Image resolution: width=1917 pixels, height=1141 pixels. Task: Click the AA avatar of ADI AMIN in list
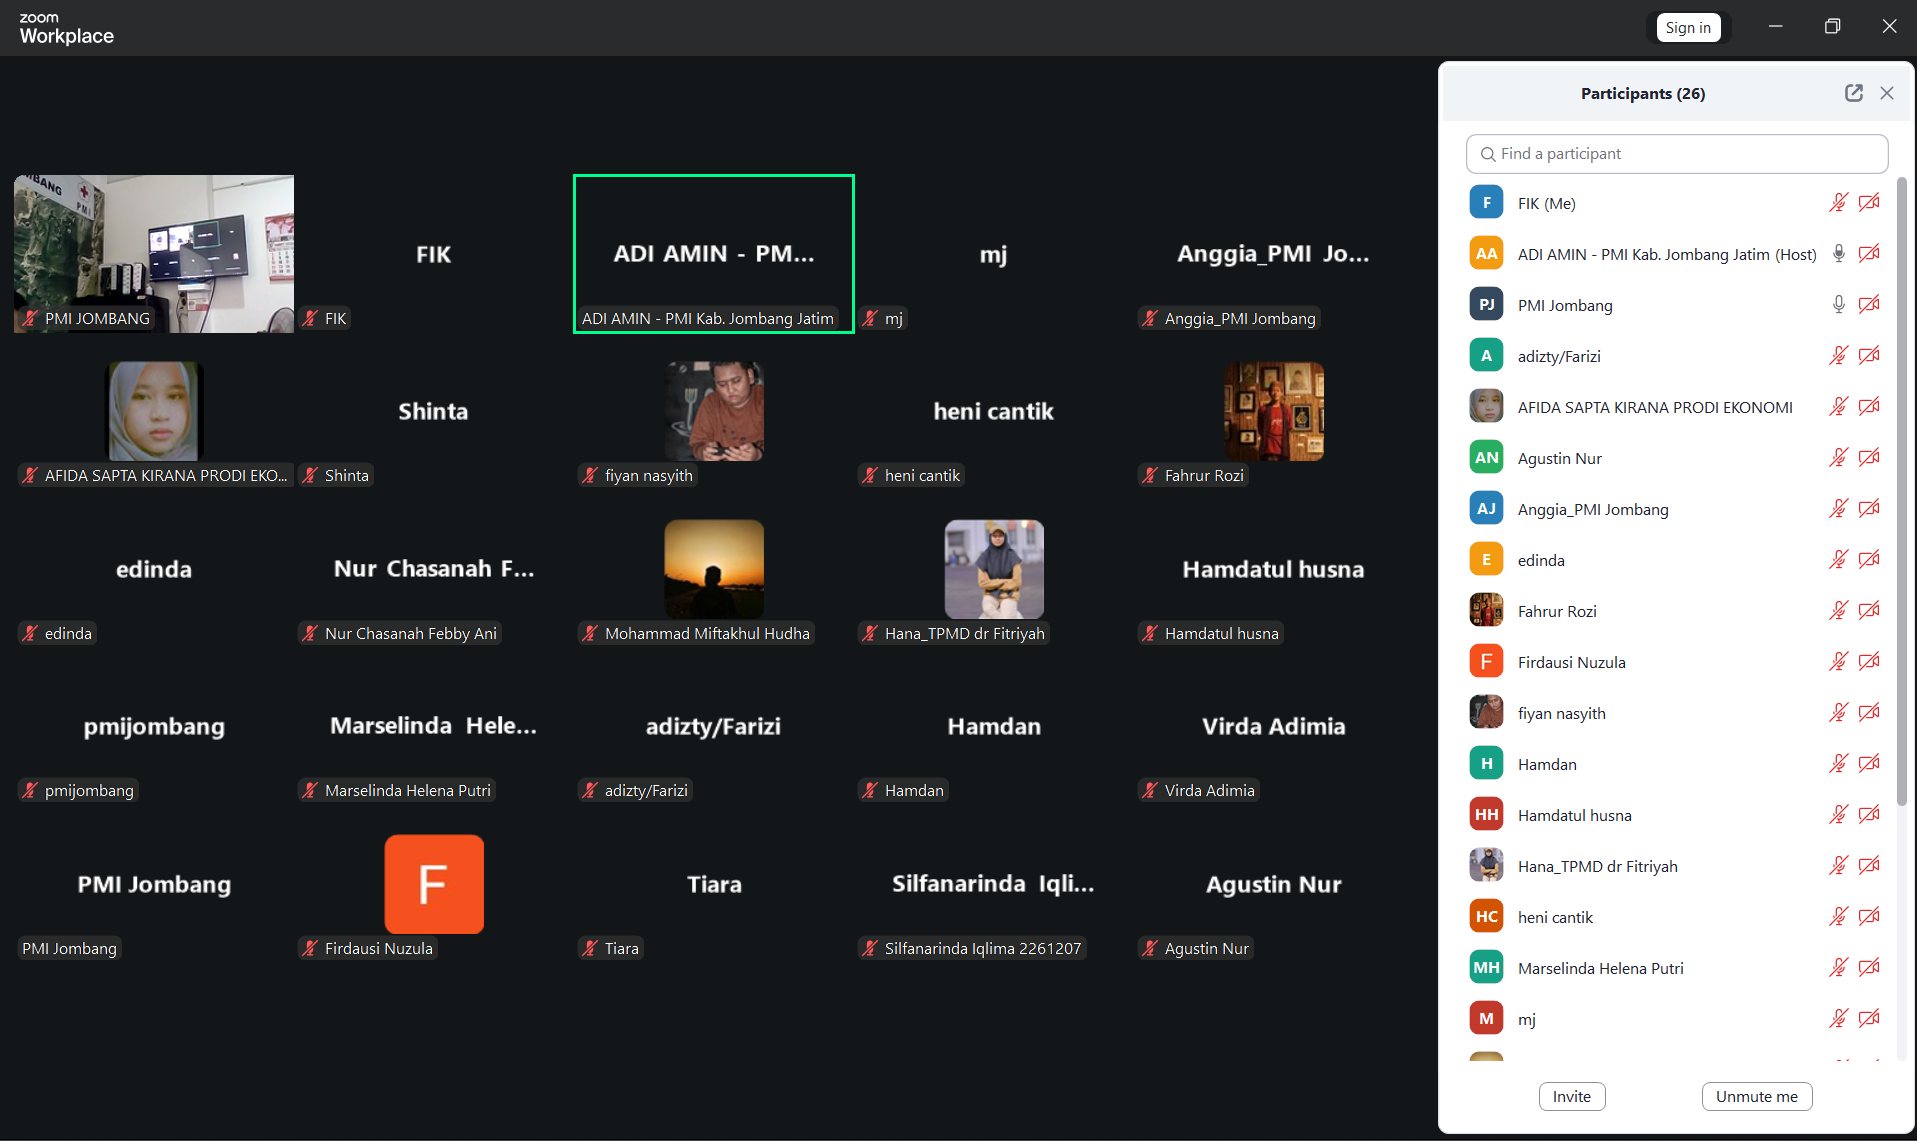pyautogui.click(x=1486, y=254)
